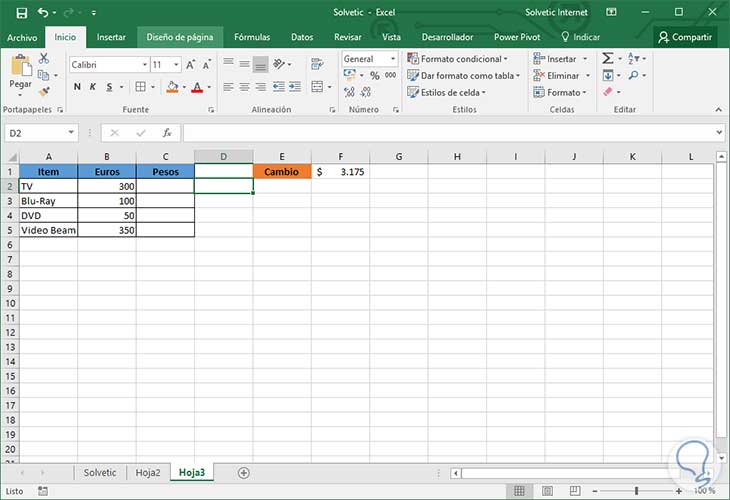
Task: Click the Paste (Pegar) clipboard icon
Action: (x=20, y=65)
